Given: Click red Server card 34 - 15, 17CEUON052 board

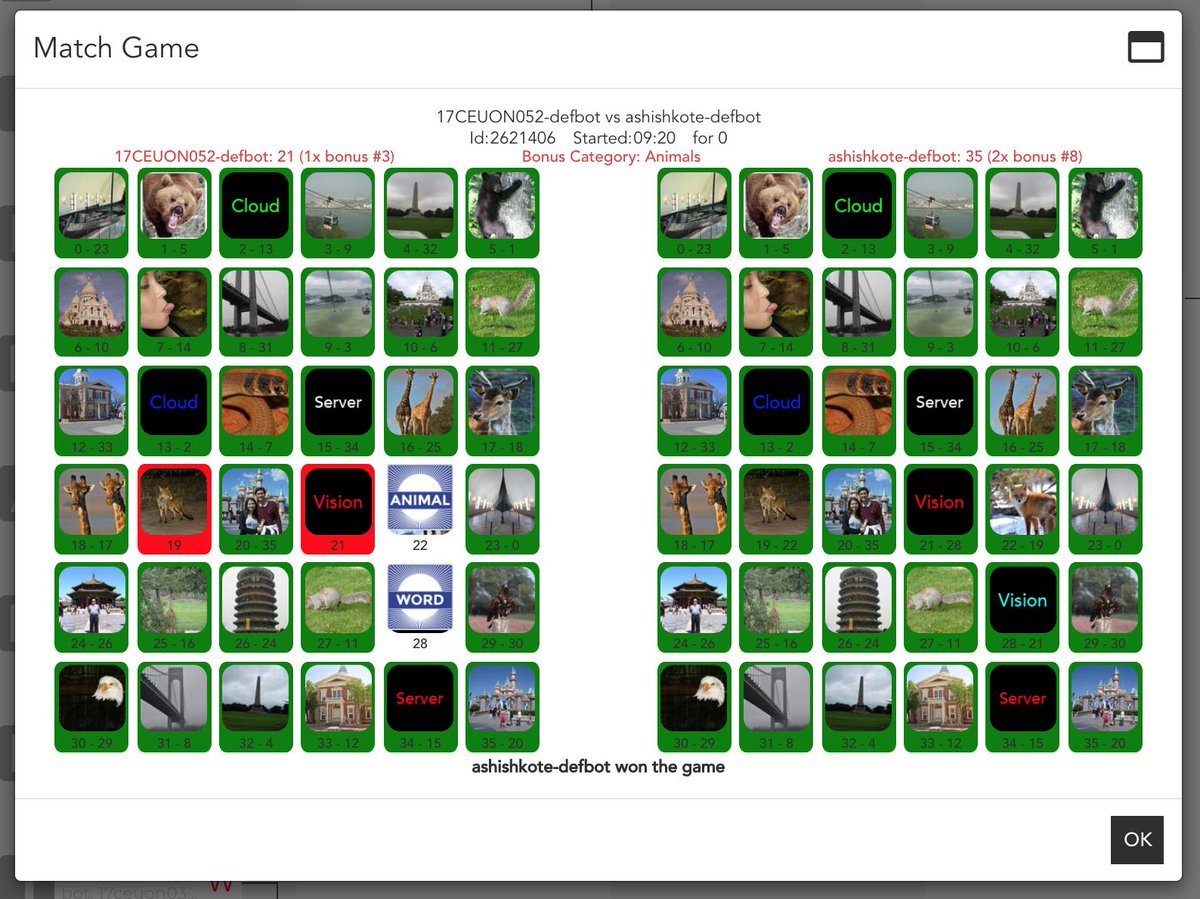Looking at the screenshot, I should 420,706.
